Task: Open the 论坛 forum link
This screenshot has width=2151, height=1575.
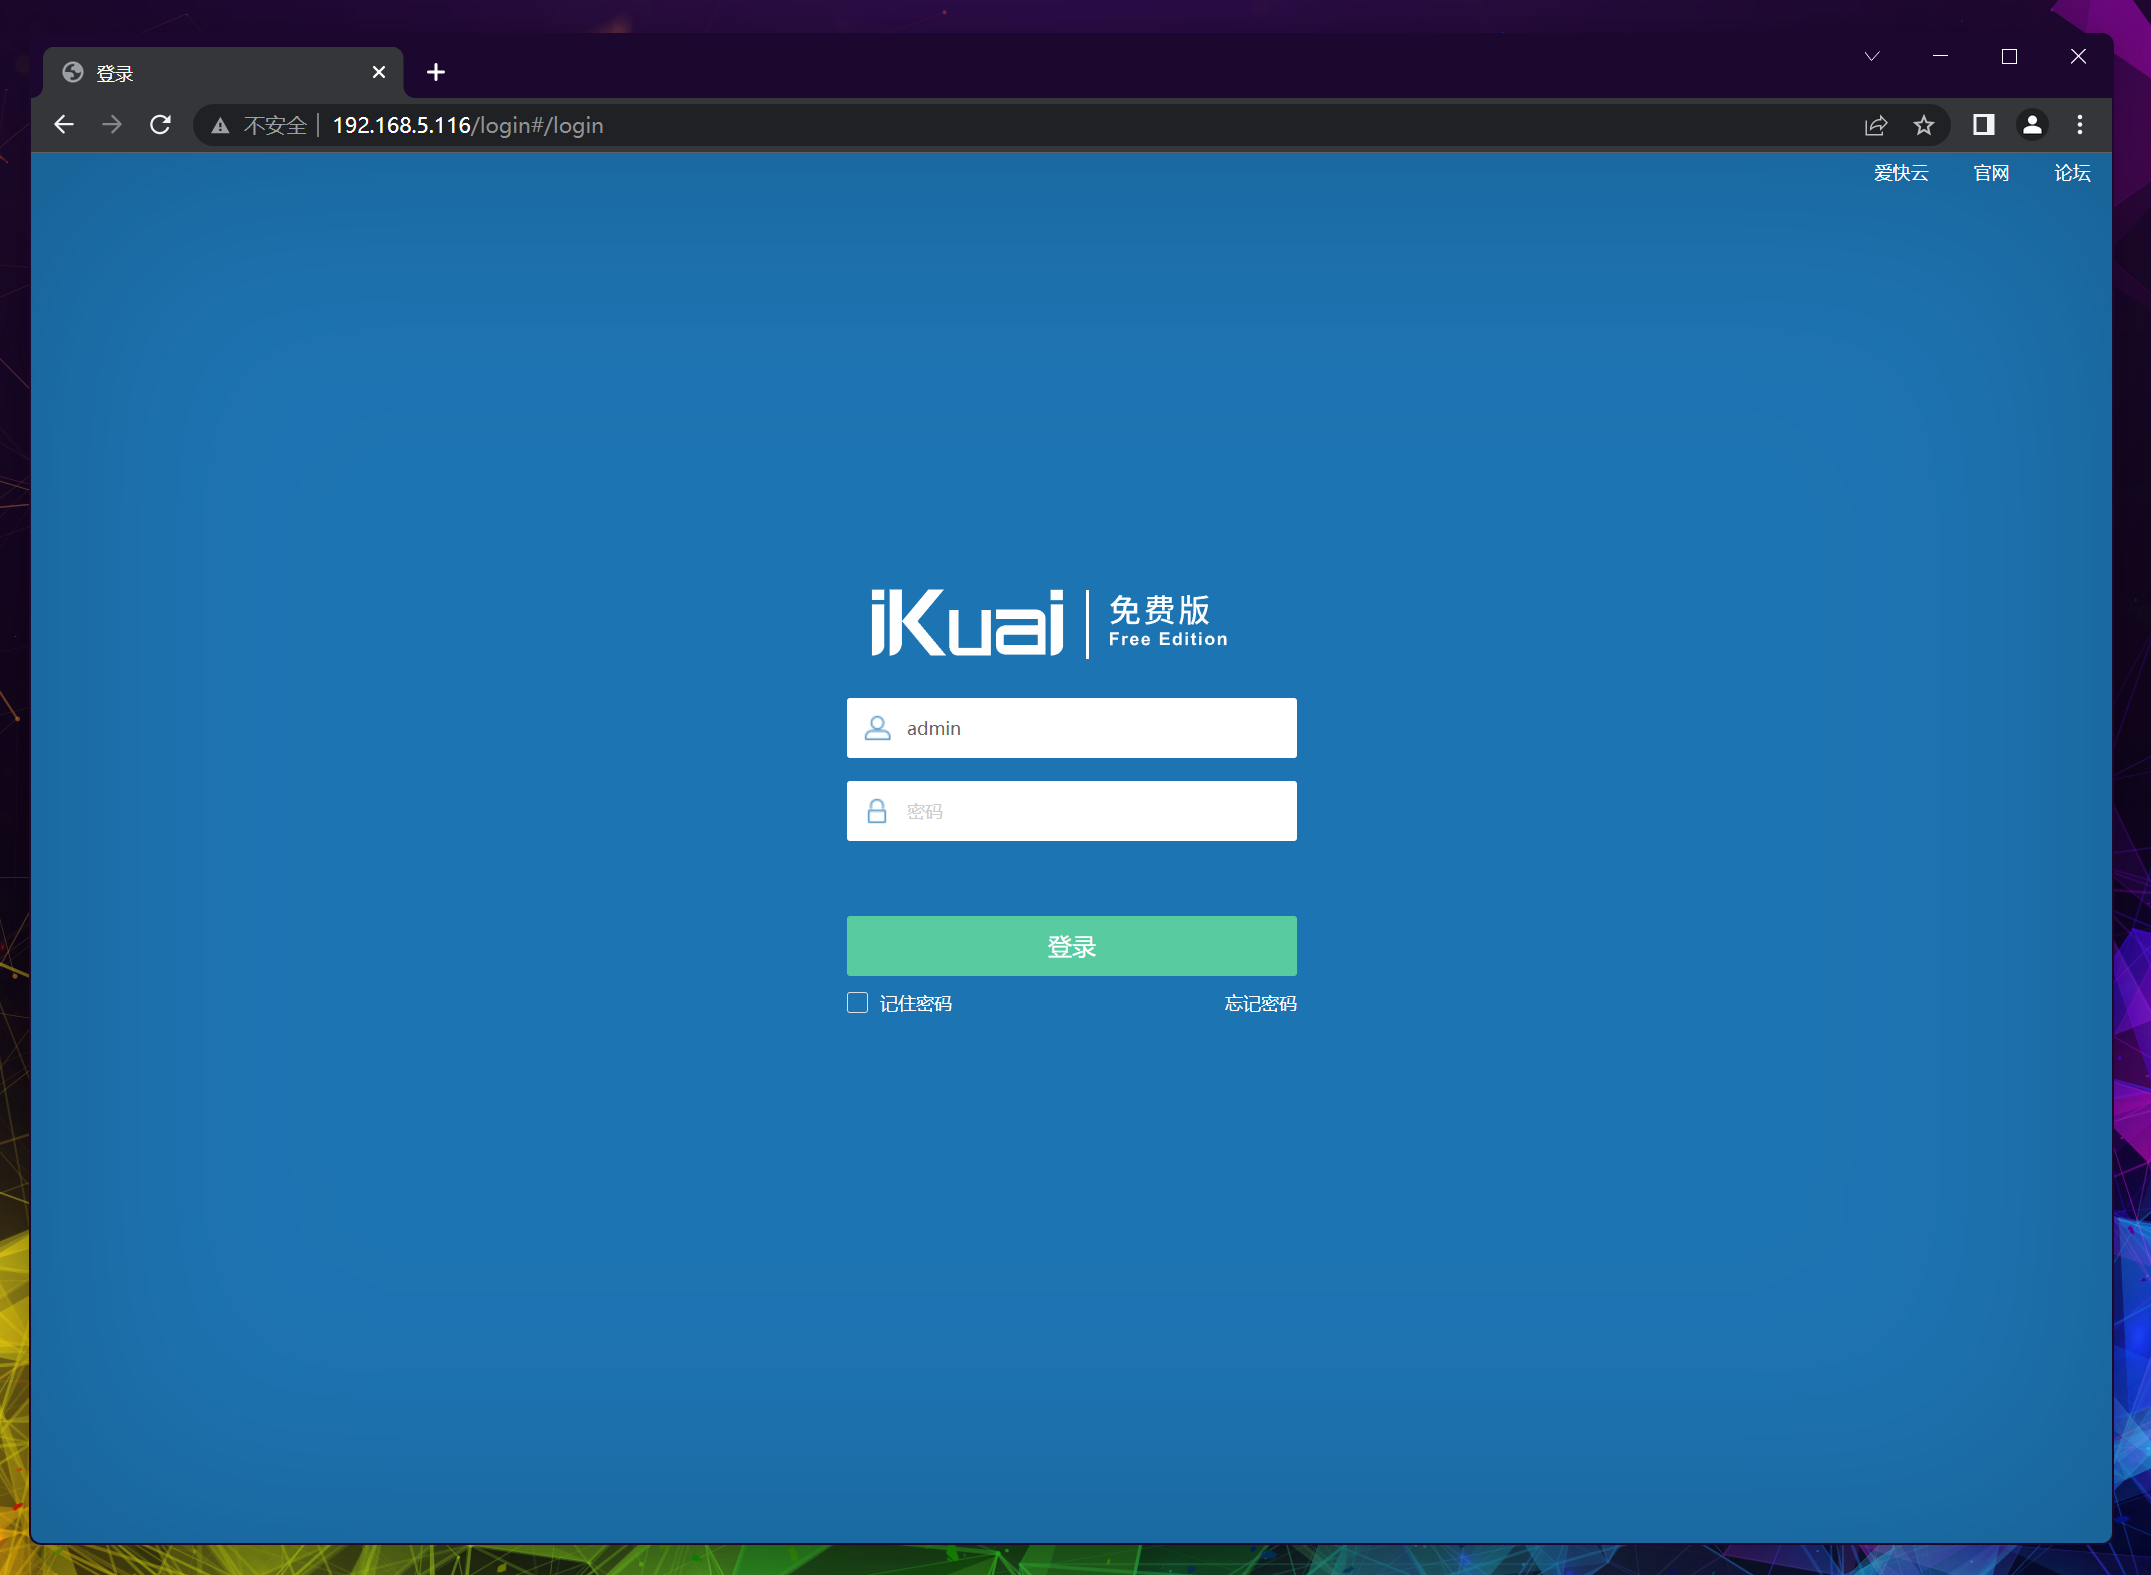Action: [2072, 173]
